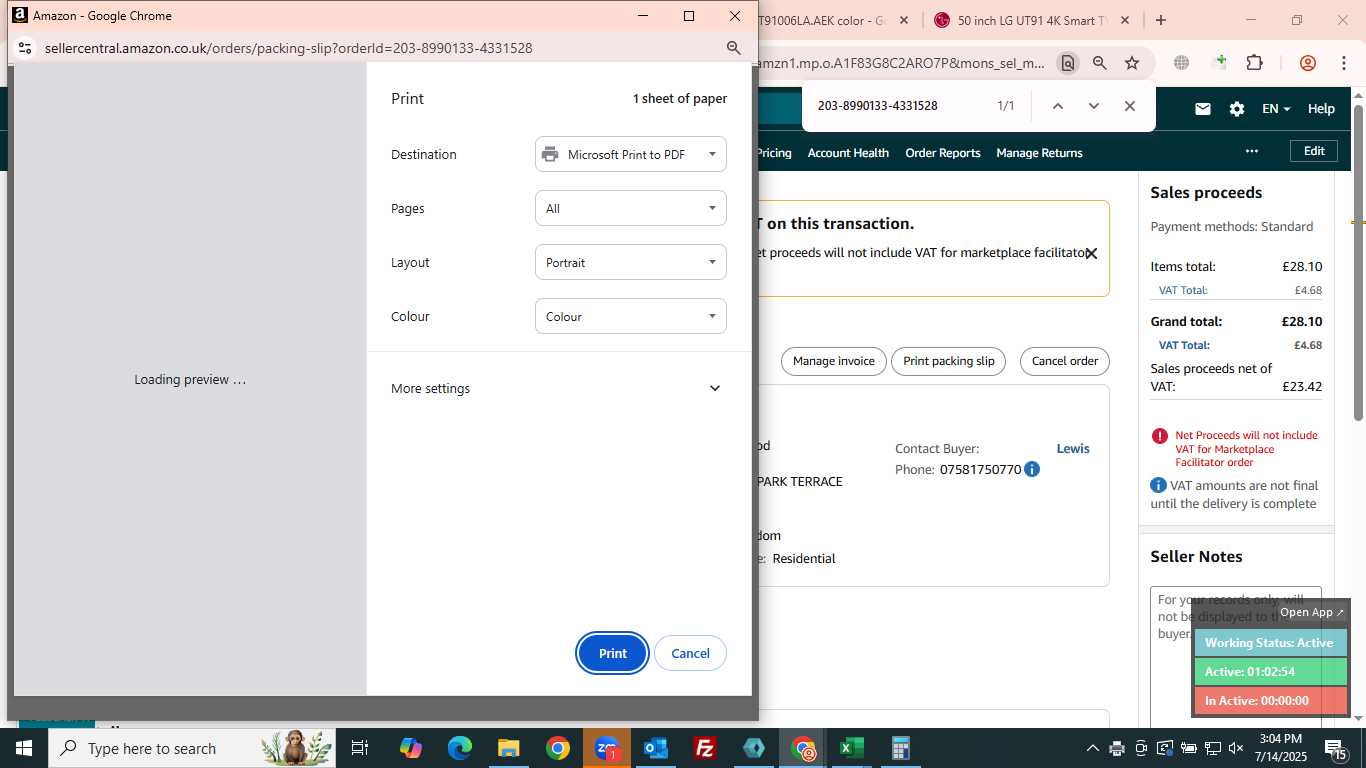Open the Extensions puzzle icon
The width and height of the screenshot is (1366, 768).
1254,63
